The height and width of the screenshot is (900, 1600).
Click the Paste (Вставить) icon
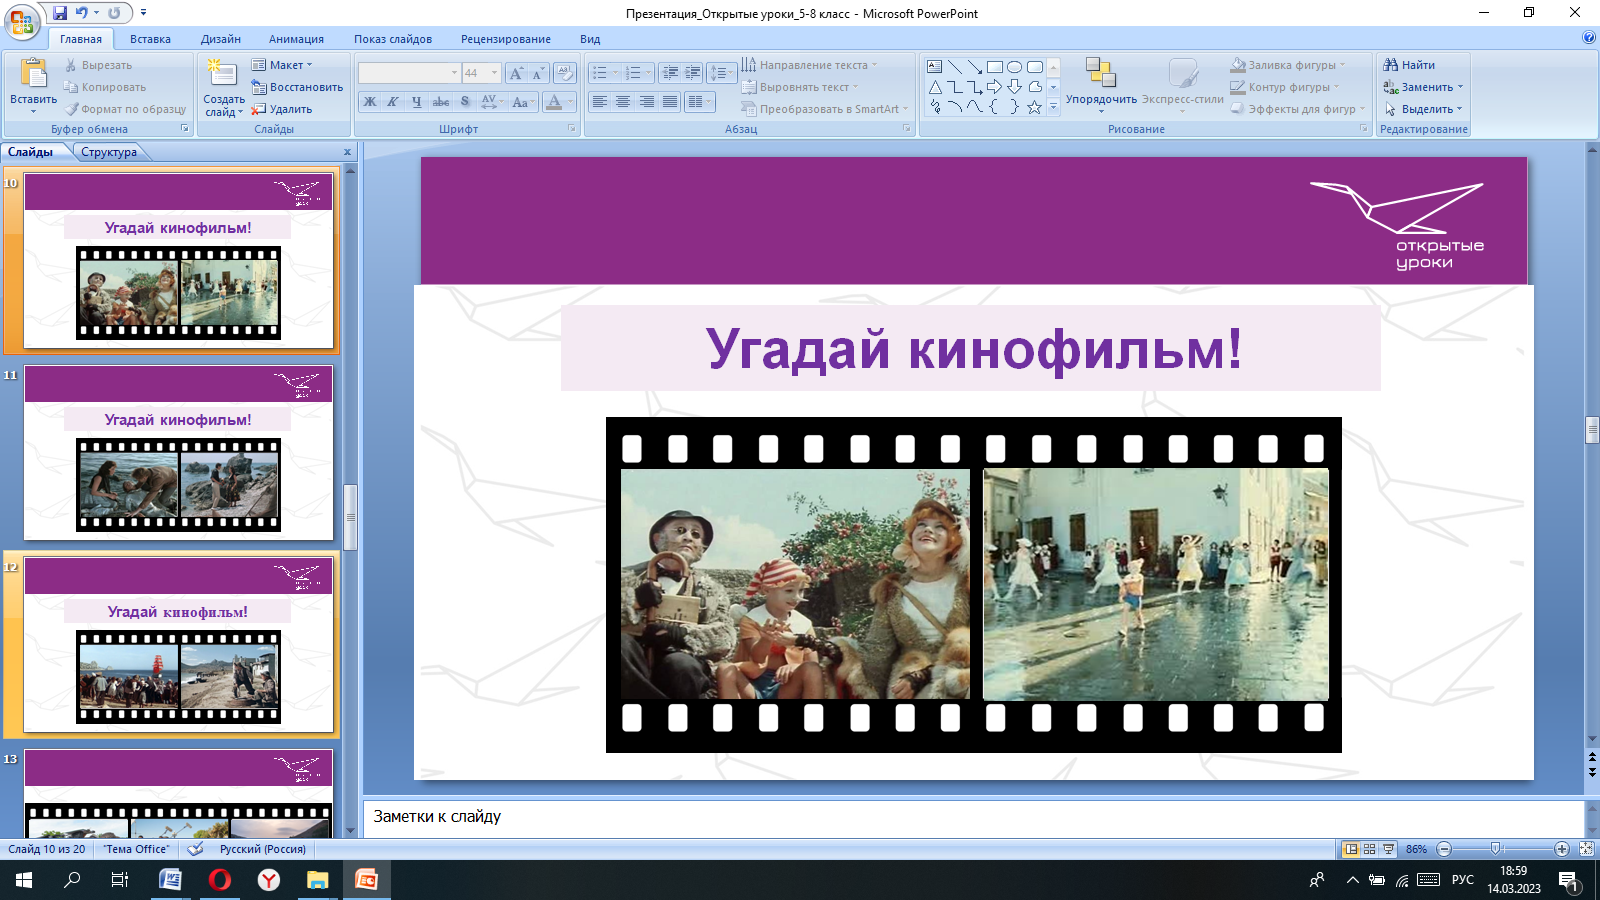click(33, 74)
